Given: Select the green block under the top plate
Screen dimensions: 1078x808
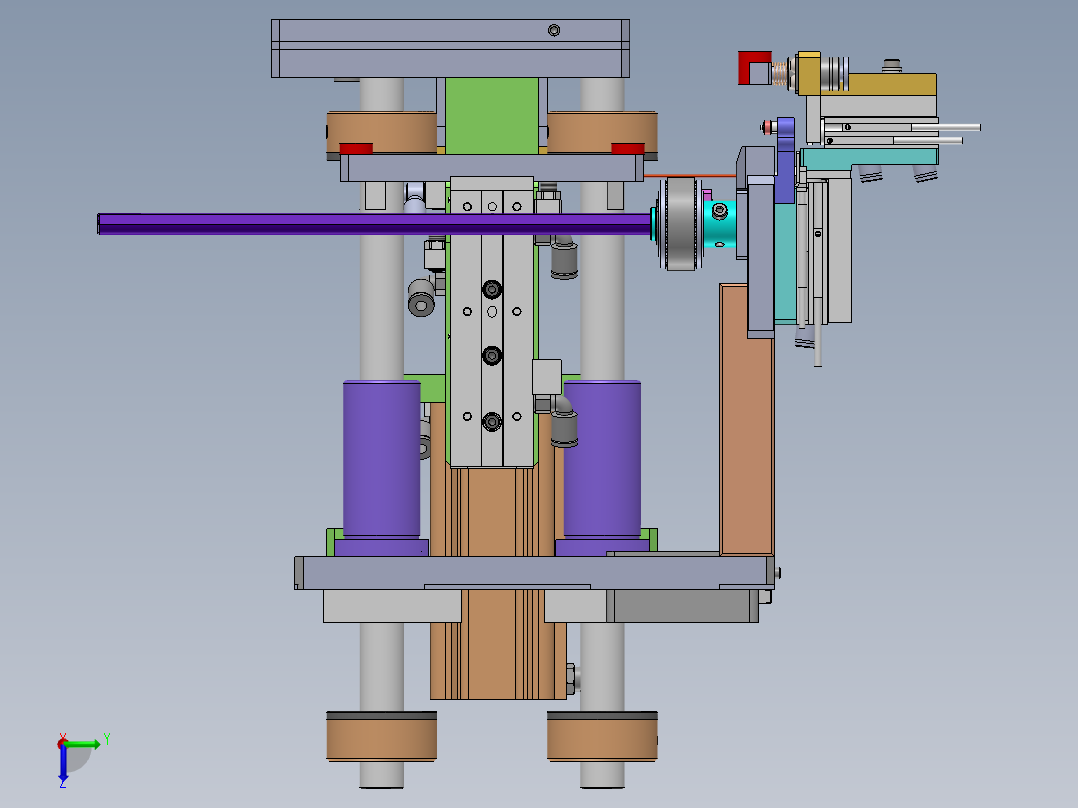Looking at the screenshot, I should click(492, 116).
